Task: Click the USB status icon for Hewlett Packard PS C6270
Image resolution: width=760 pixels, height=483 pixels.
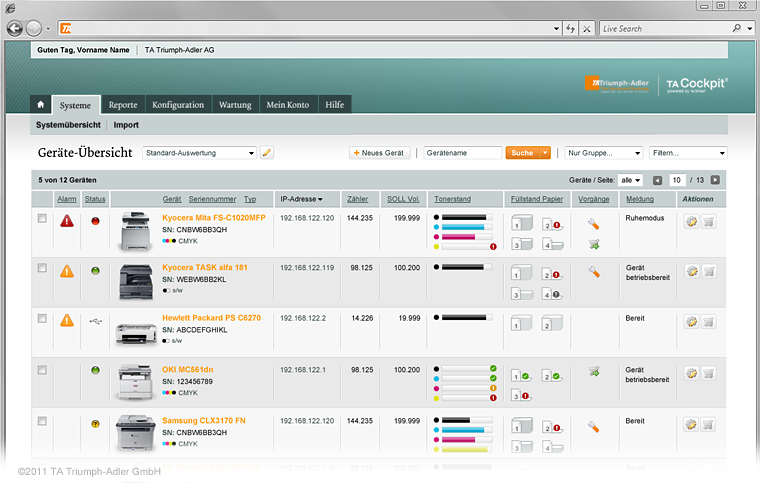Action: coord(95,321)
